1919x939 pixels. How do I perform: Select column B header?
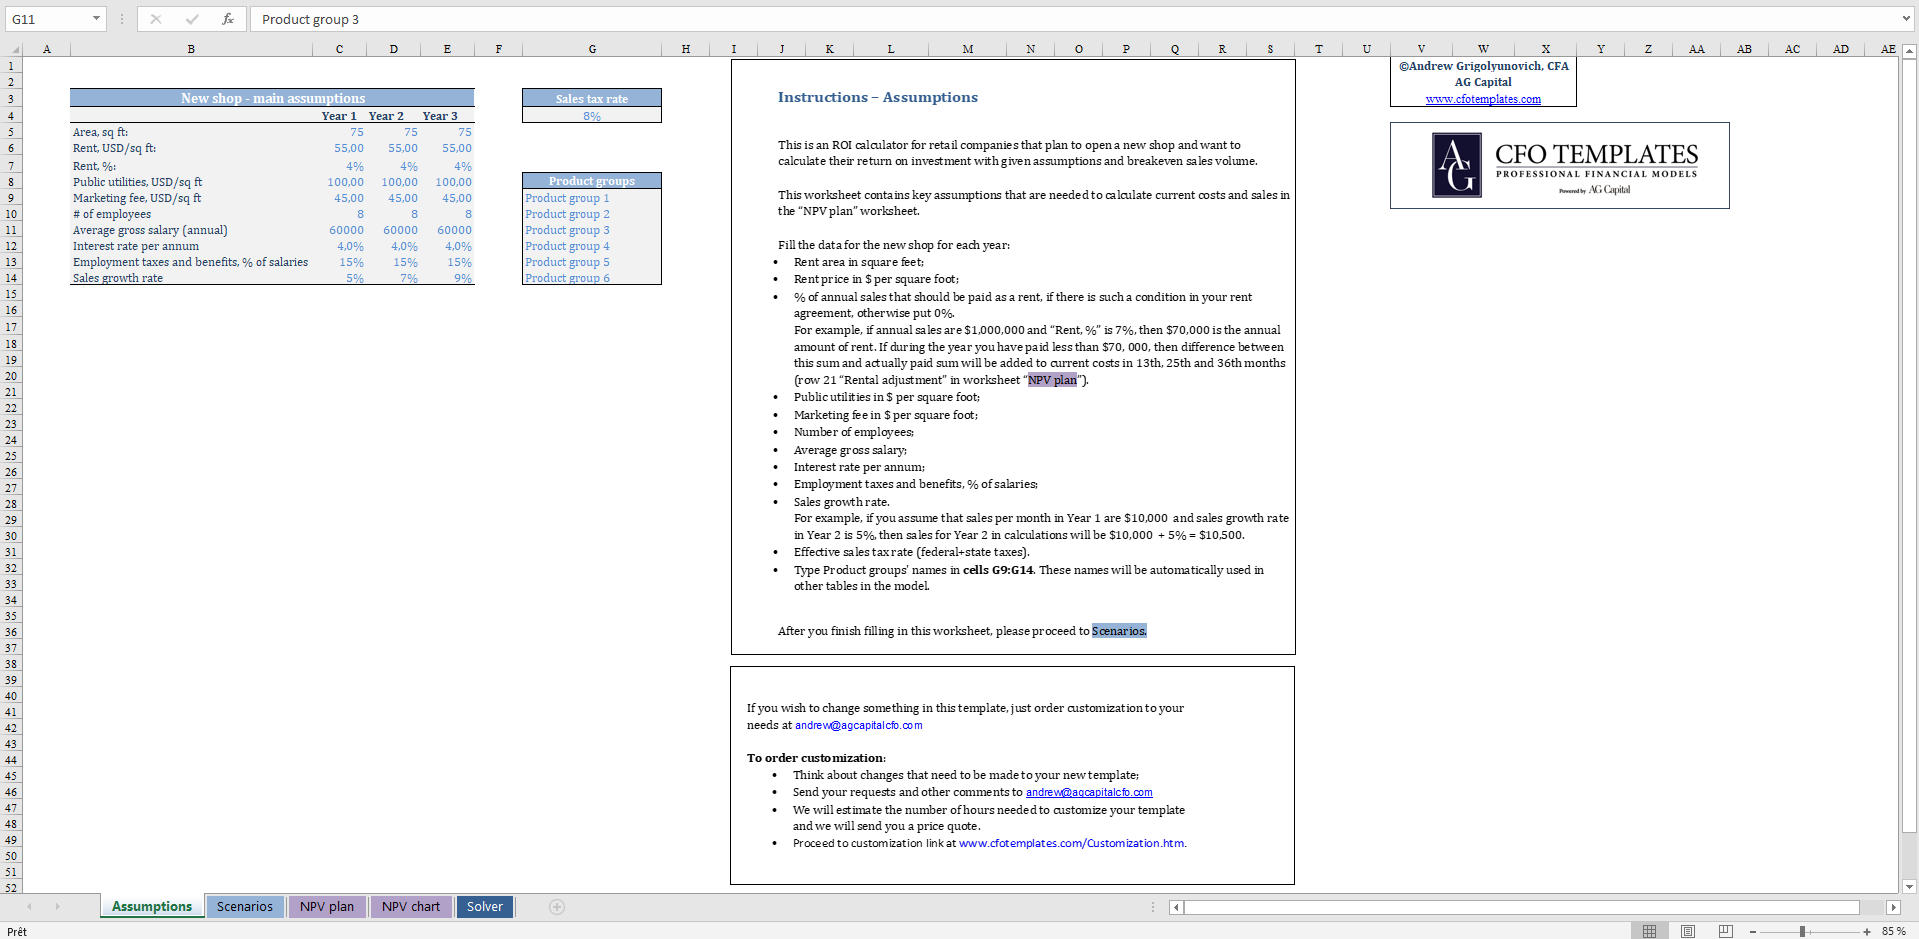point(191,49)
